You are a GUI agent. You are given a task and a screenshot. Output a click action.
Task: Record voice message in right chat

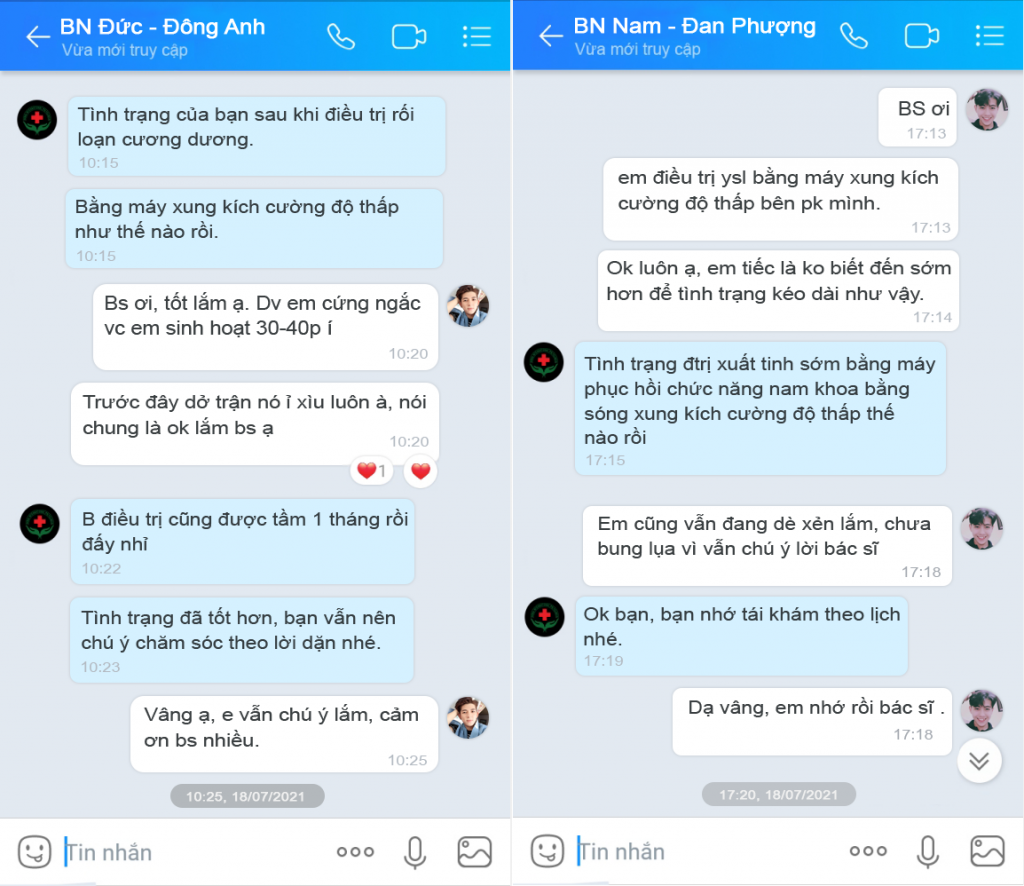point(927,851)
